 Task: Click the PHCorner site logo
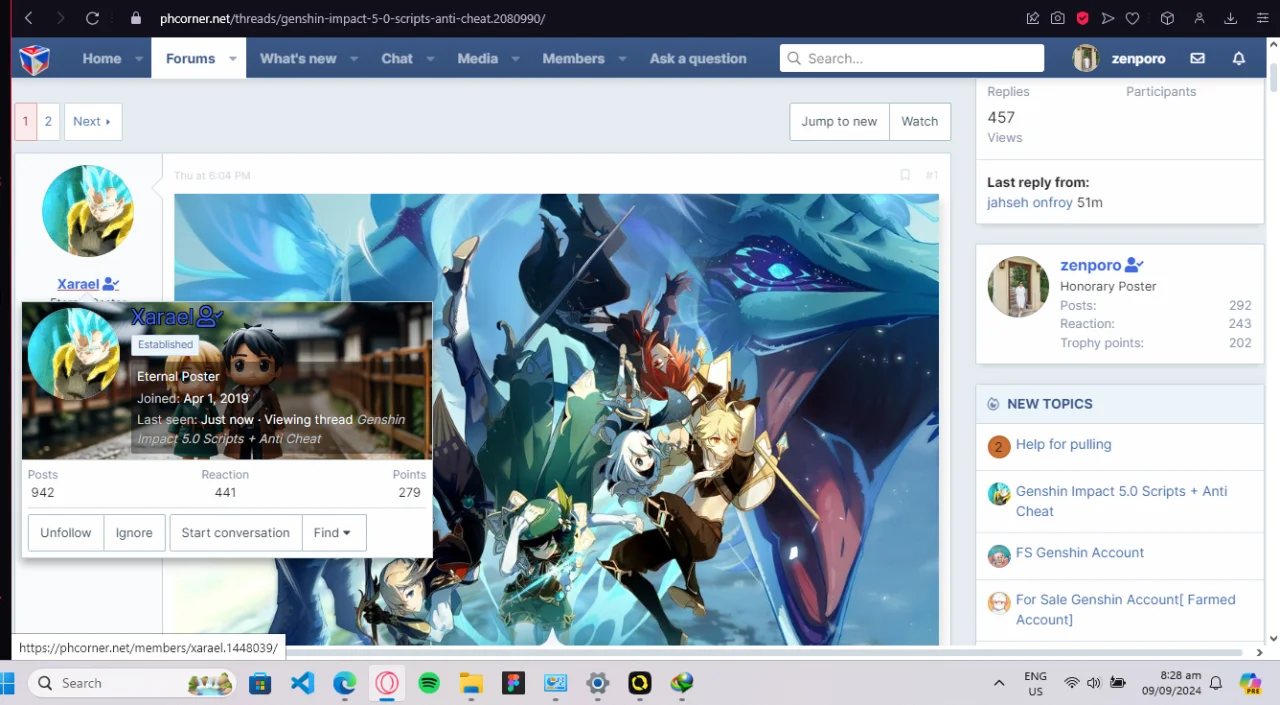click(x=34, y=59)
